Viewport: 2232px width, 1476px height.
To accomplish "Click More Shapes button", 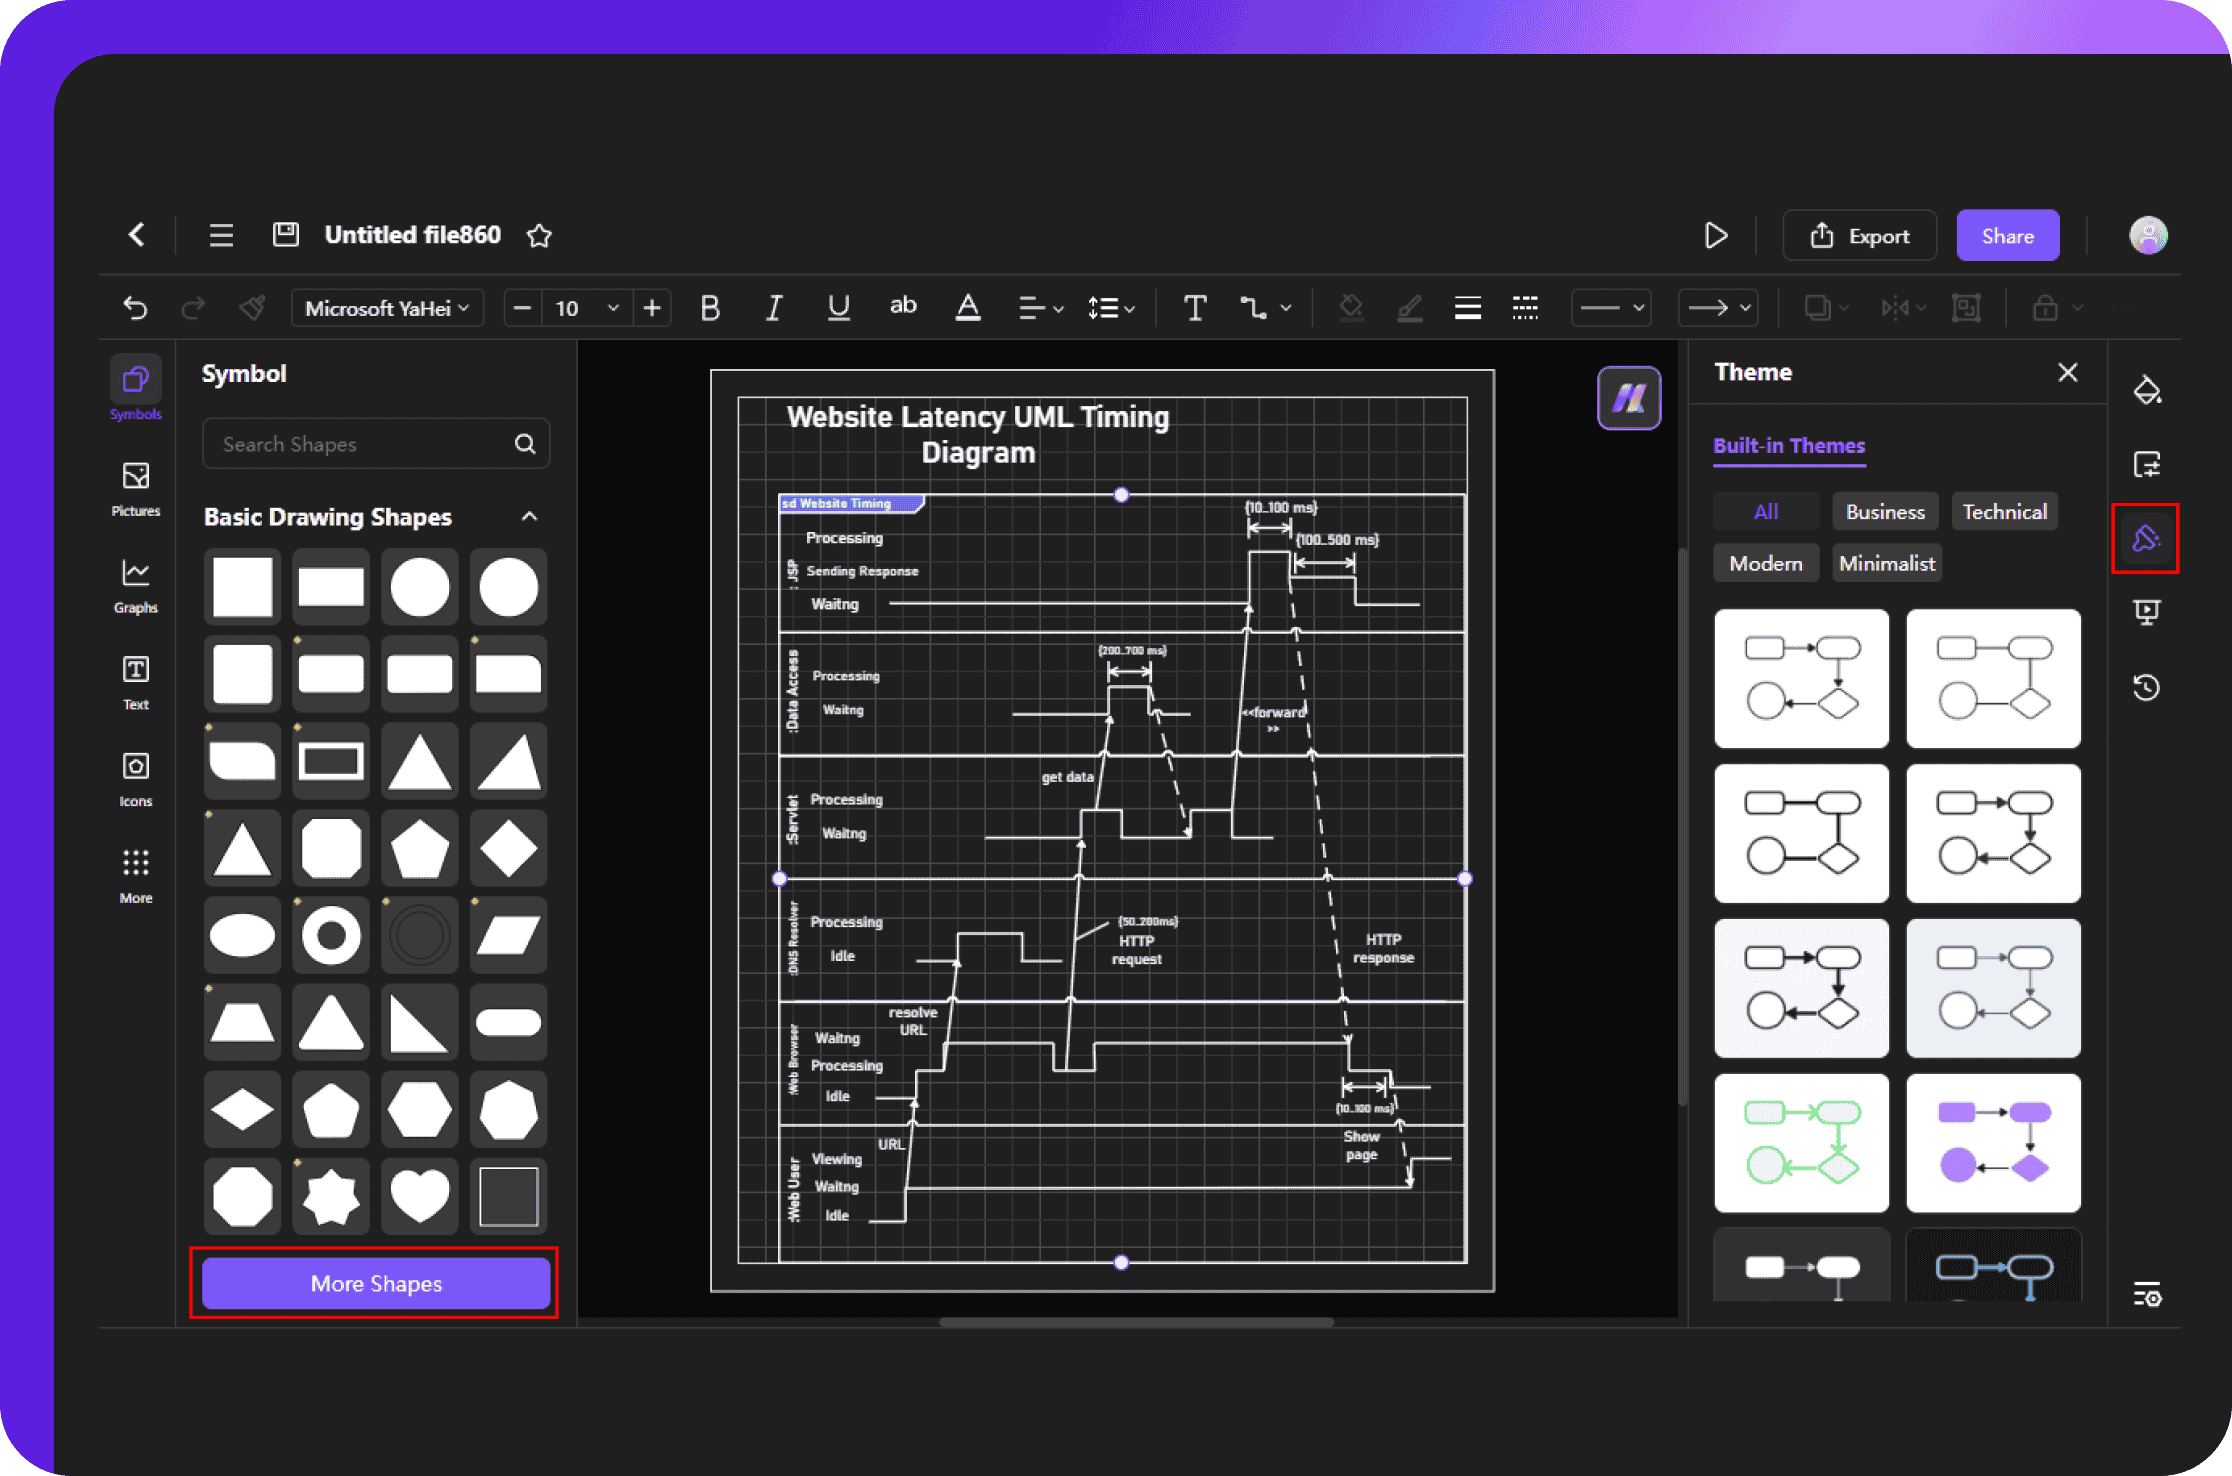I will click(374, 1283).
